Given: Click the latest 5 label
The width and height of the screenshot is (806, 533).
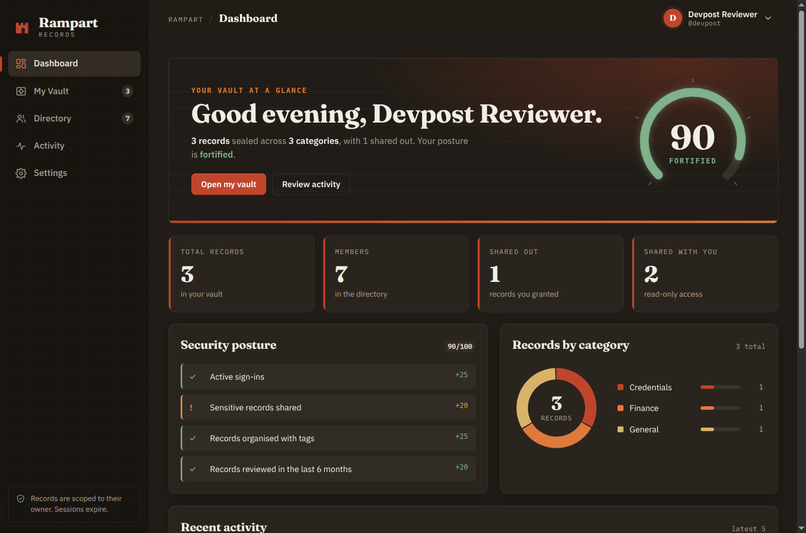Looking at the screenshot, I should (x=748, y=528).
